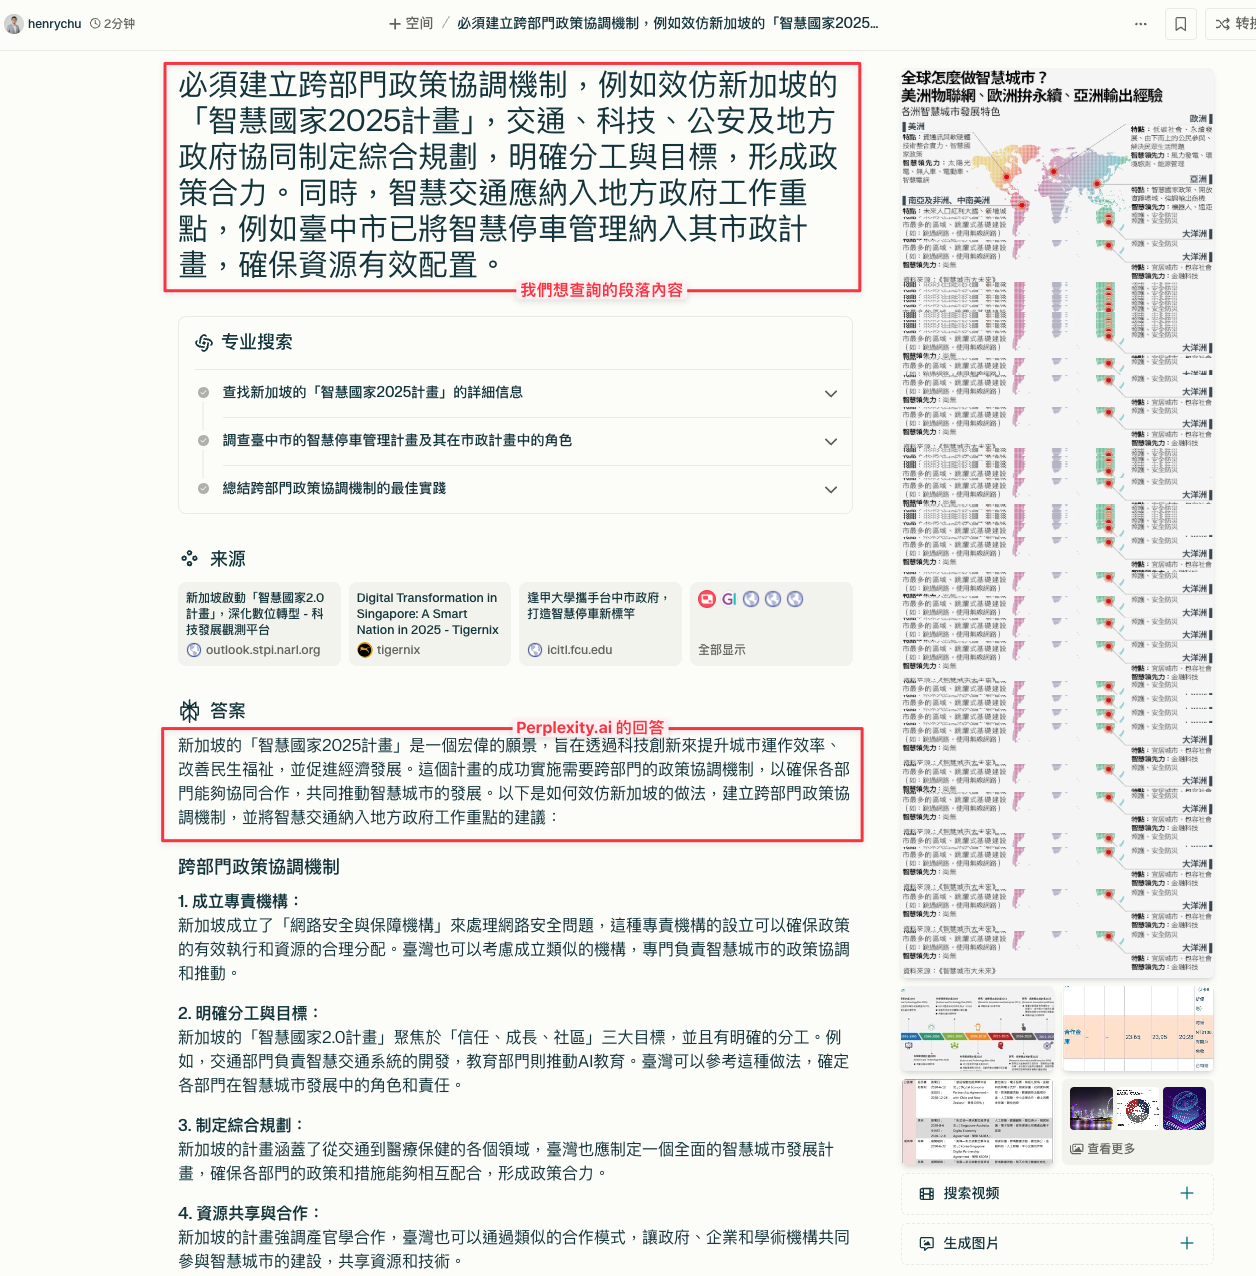This screenshot has width=1256, height=1276.
Task: Open the colorful timeline infographic thumbnail
Action: [x=977, y=1028]
